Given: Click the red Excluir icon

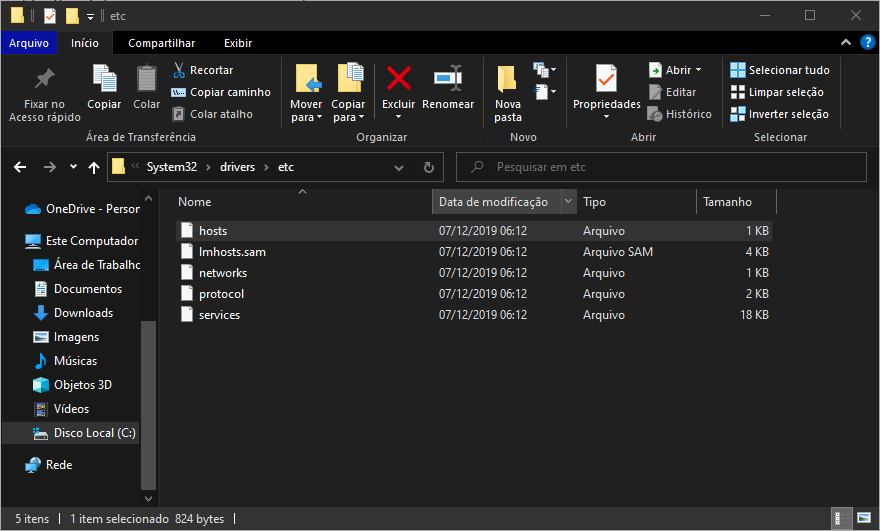Looking at the screenshot, I should (x=398, y=78).
